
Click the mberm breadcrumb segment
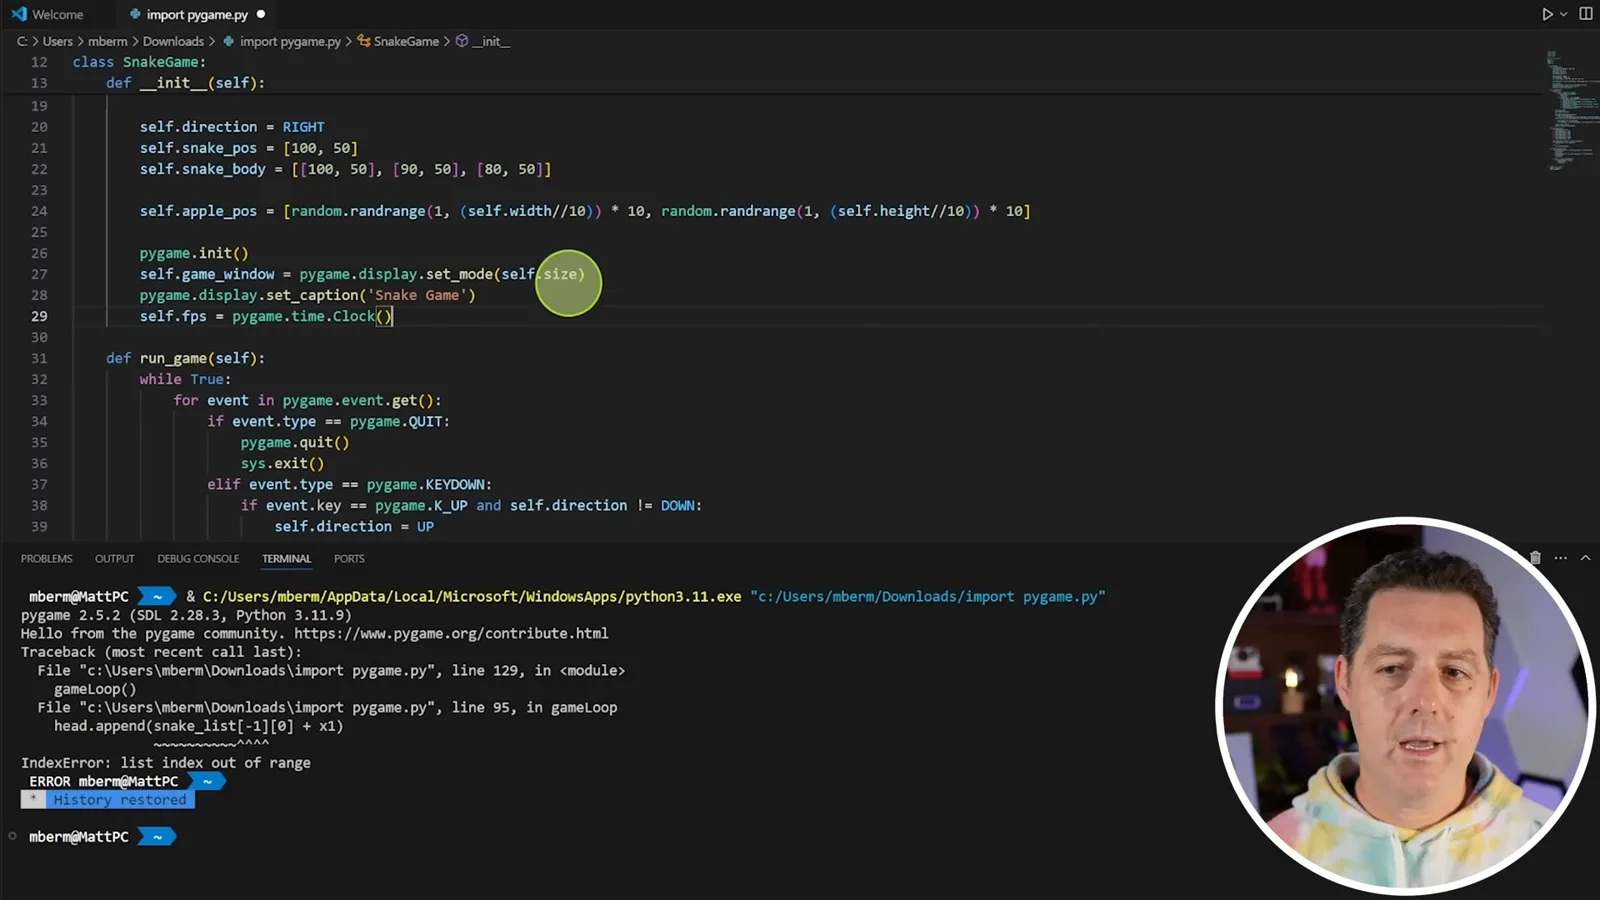107,41
